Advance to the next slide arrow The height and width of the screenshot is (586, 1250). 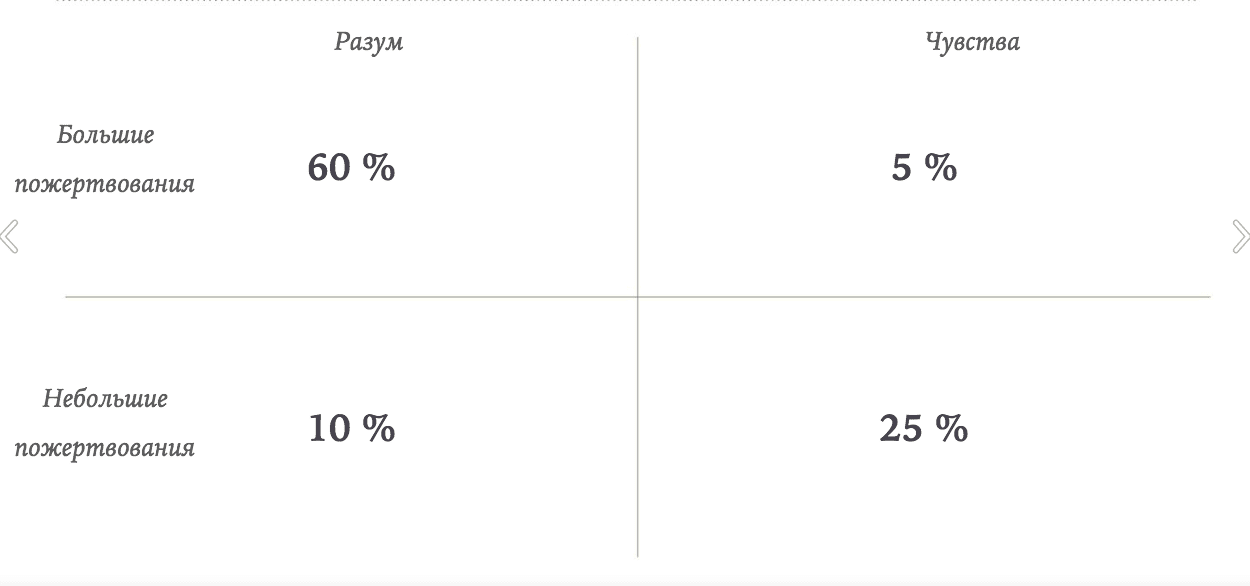1240,237
